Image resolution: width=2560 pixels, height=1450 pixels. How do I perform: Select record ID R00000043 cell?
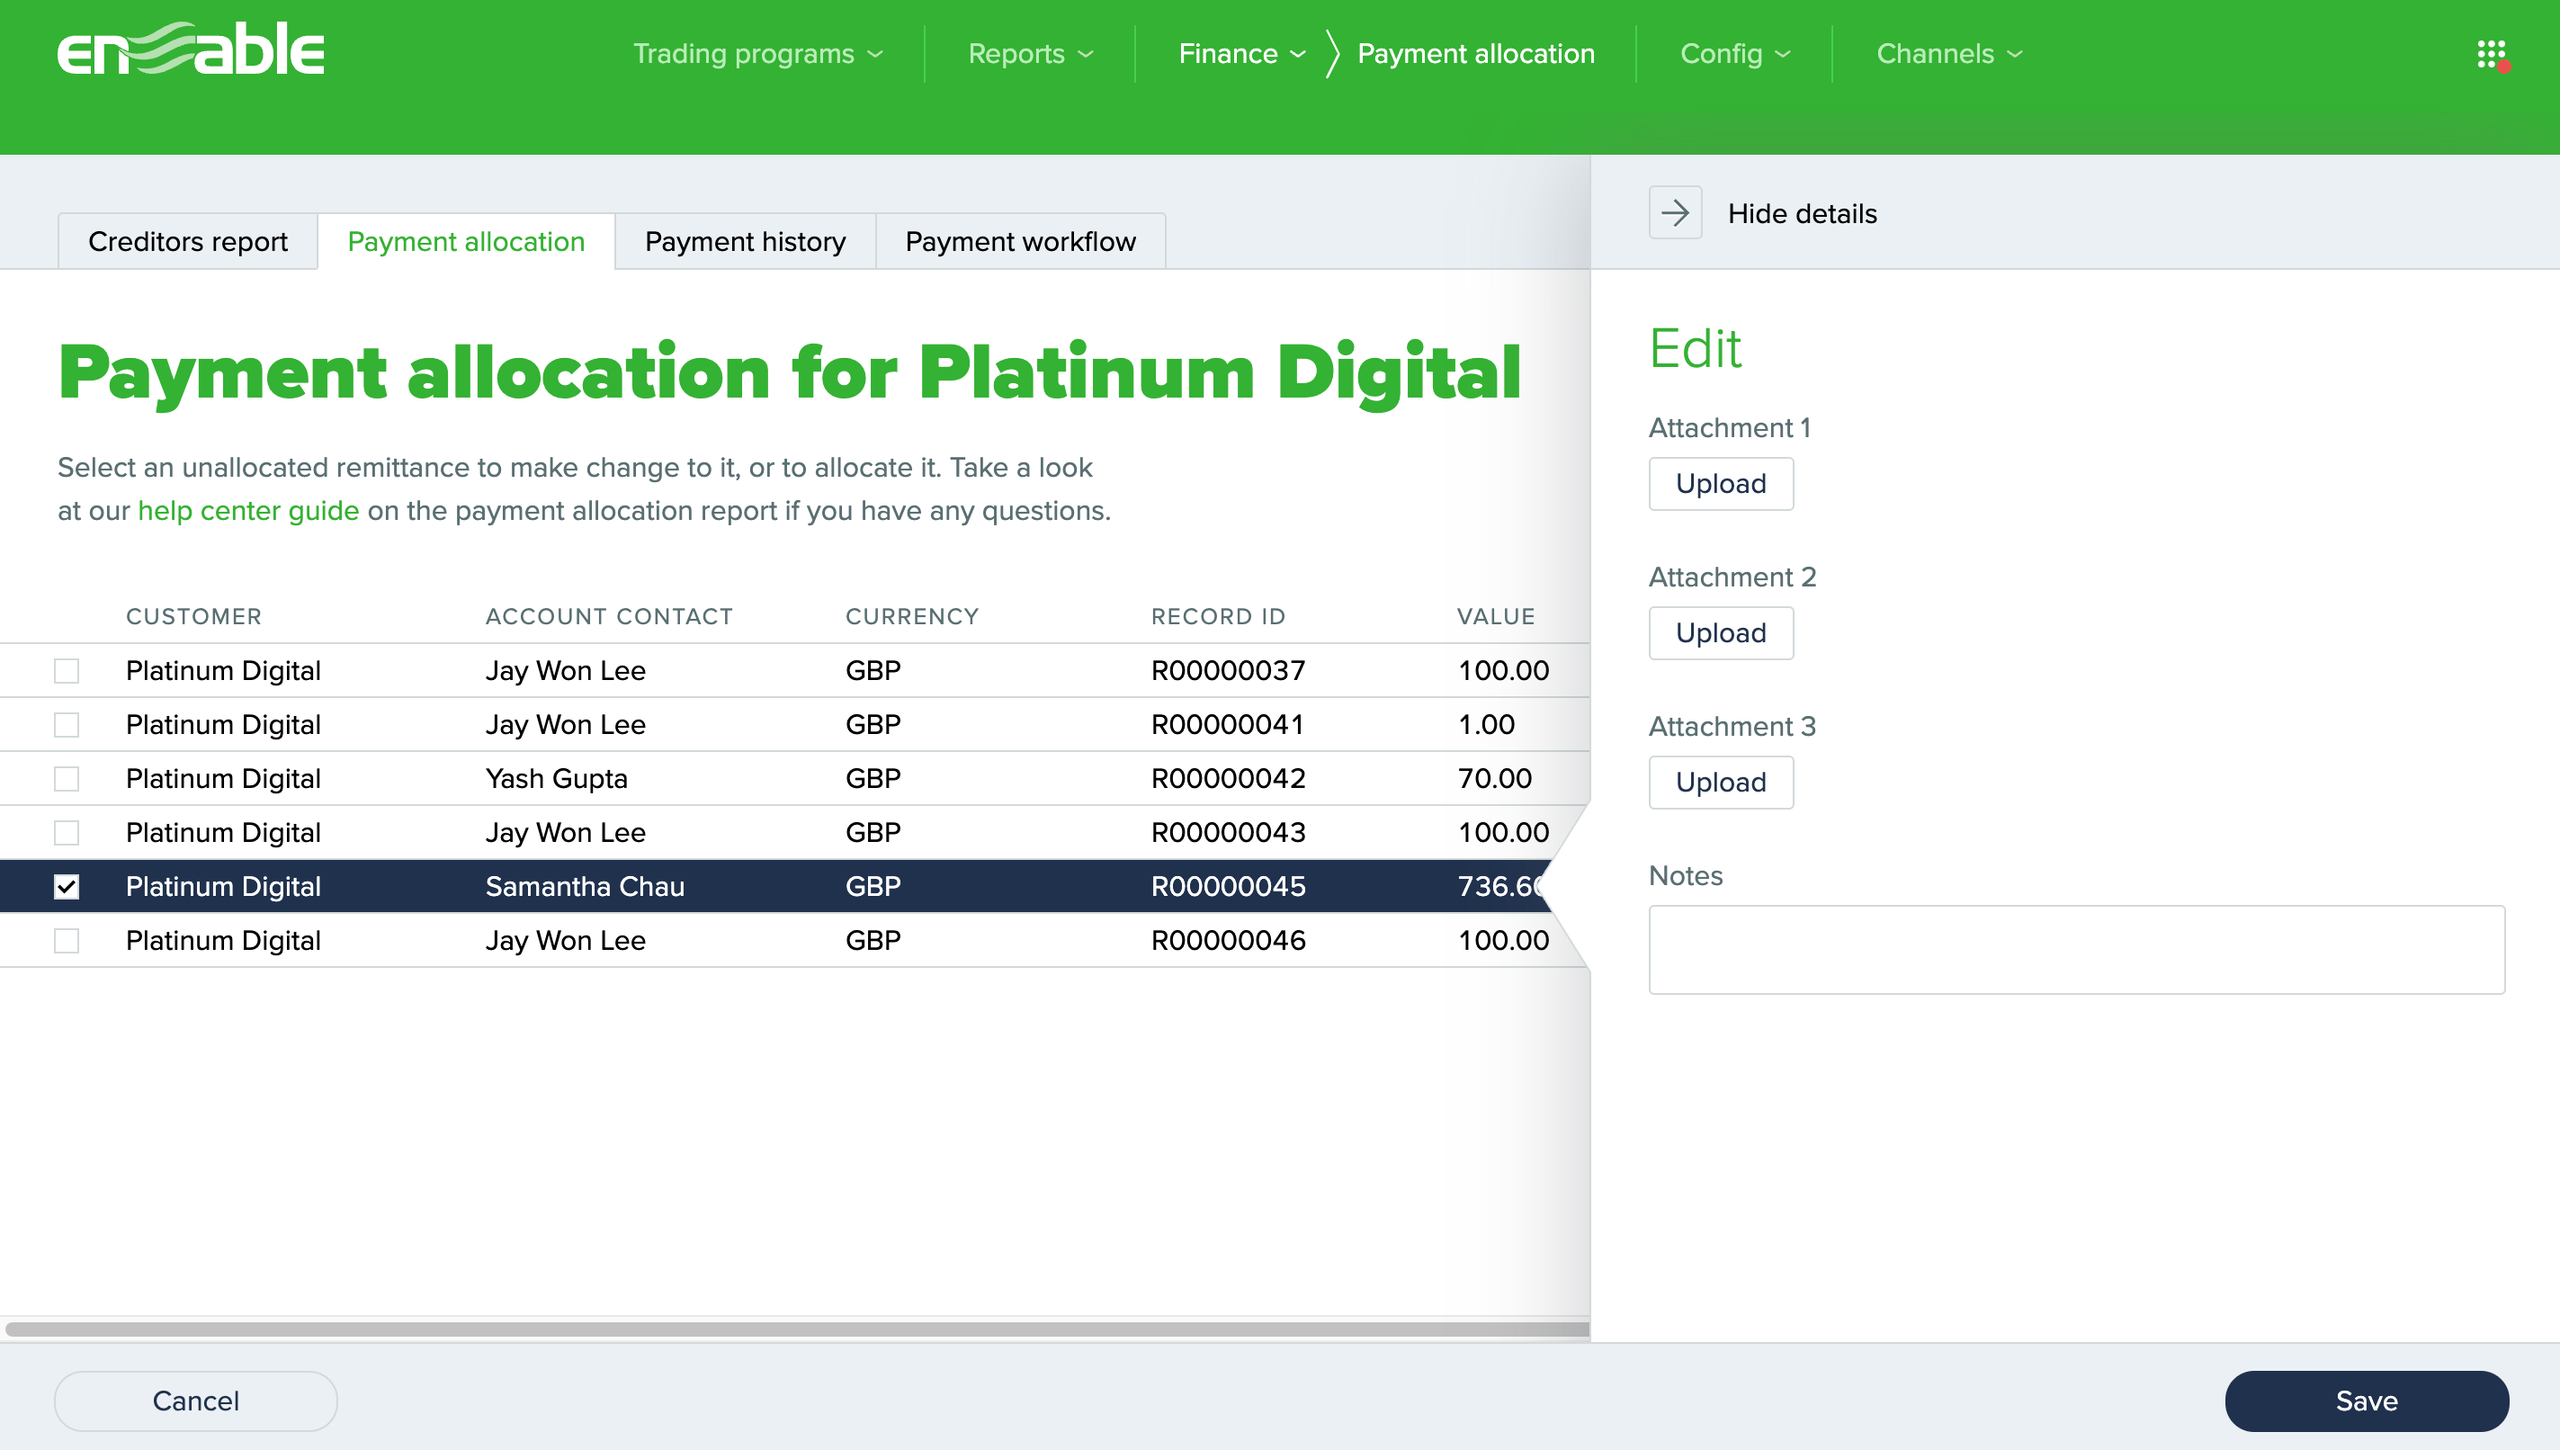(1228, 833)
